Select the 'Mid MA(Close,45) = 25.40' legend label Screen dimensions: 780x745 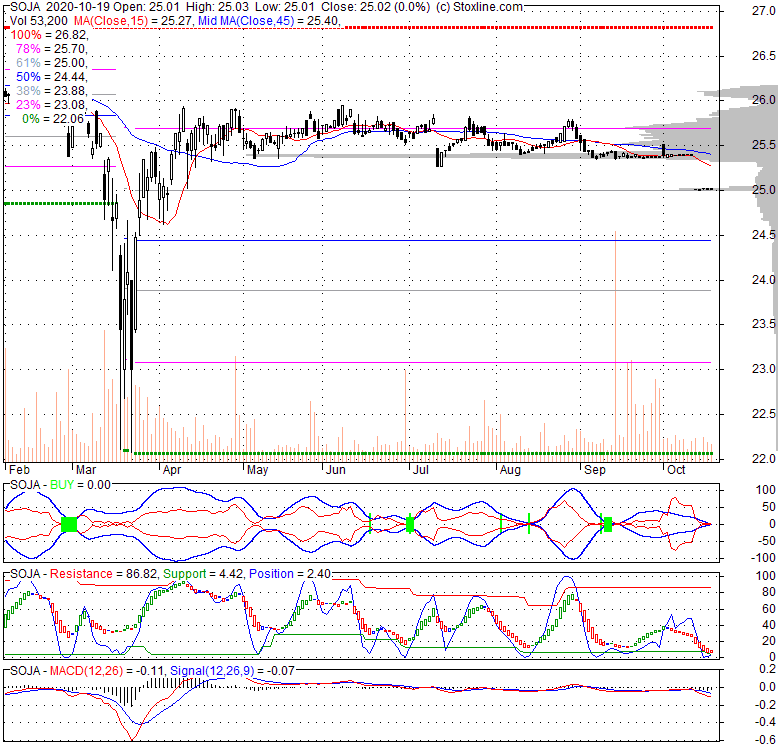[269, 21]
